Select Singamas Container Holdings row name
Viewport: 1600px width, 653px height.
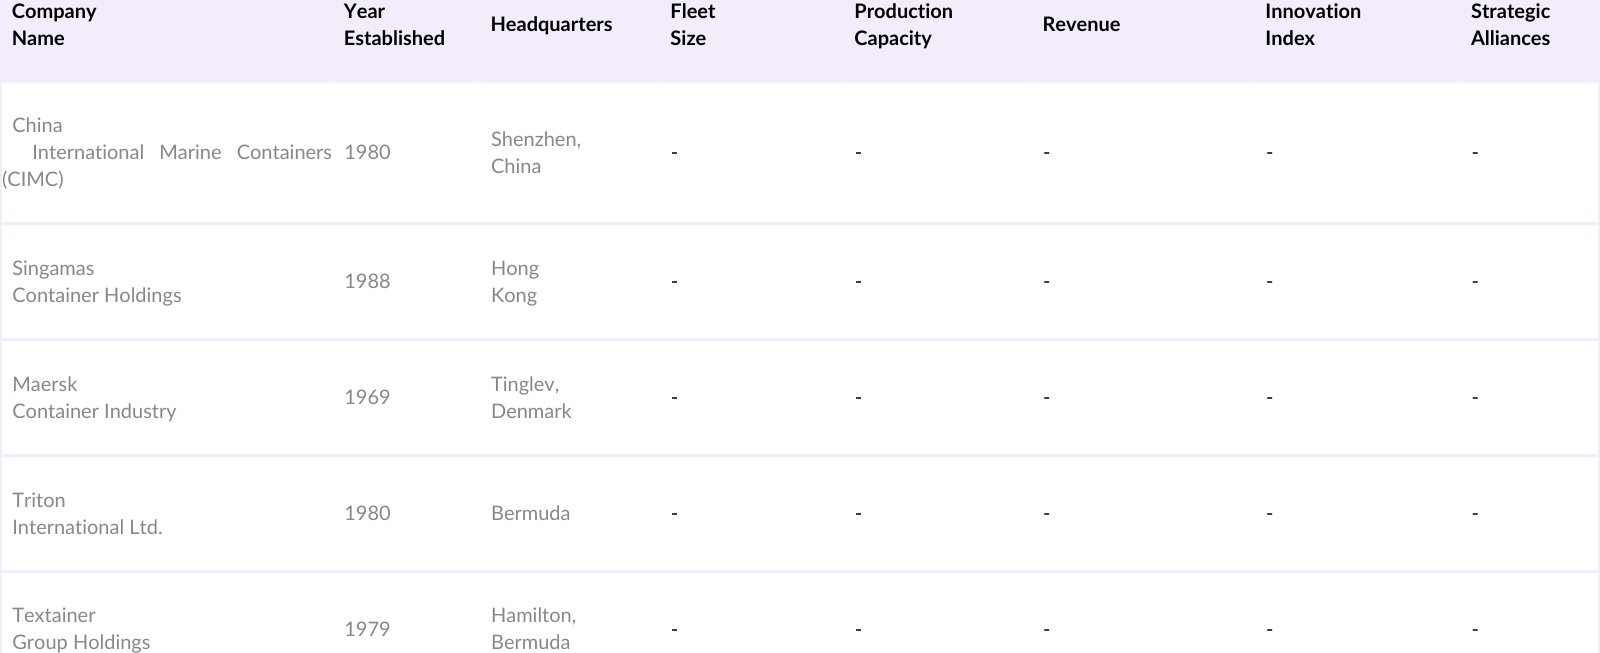97,282
